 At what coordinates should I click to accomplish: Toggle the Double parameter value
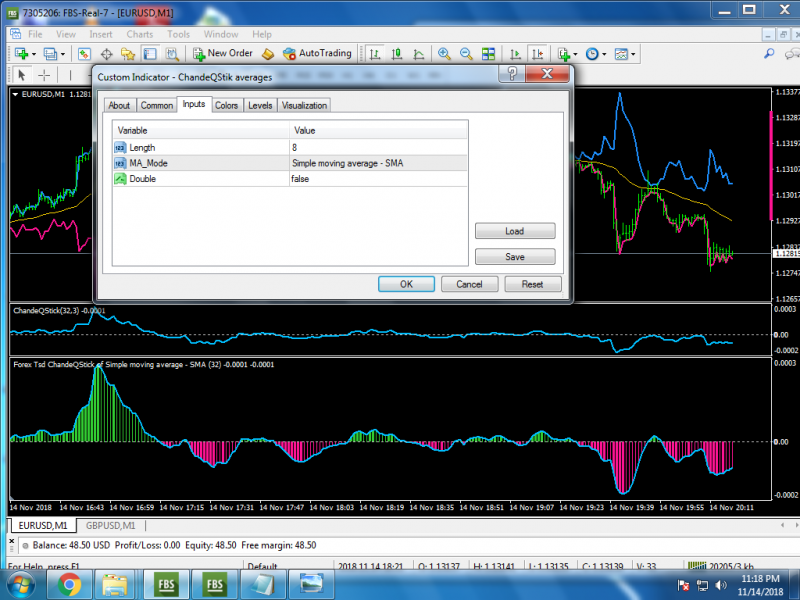(x=378, y=179)
